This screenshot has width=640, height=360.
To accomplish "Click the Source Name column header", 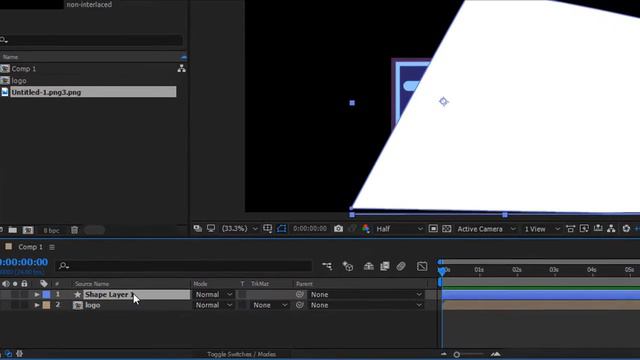I will [92, 284].
